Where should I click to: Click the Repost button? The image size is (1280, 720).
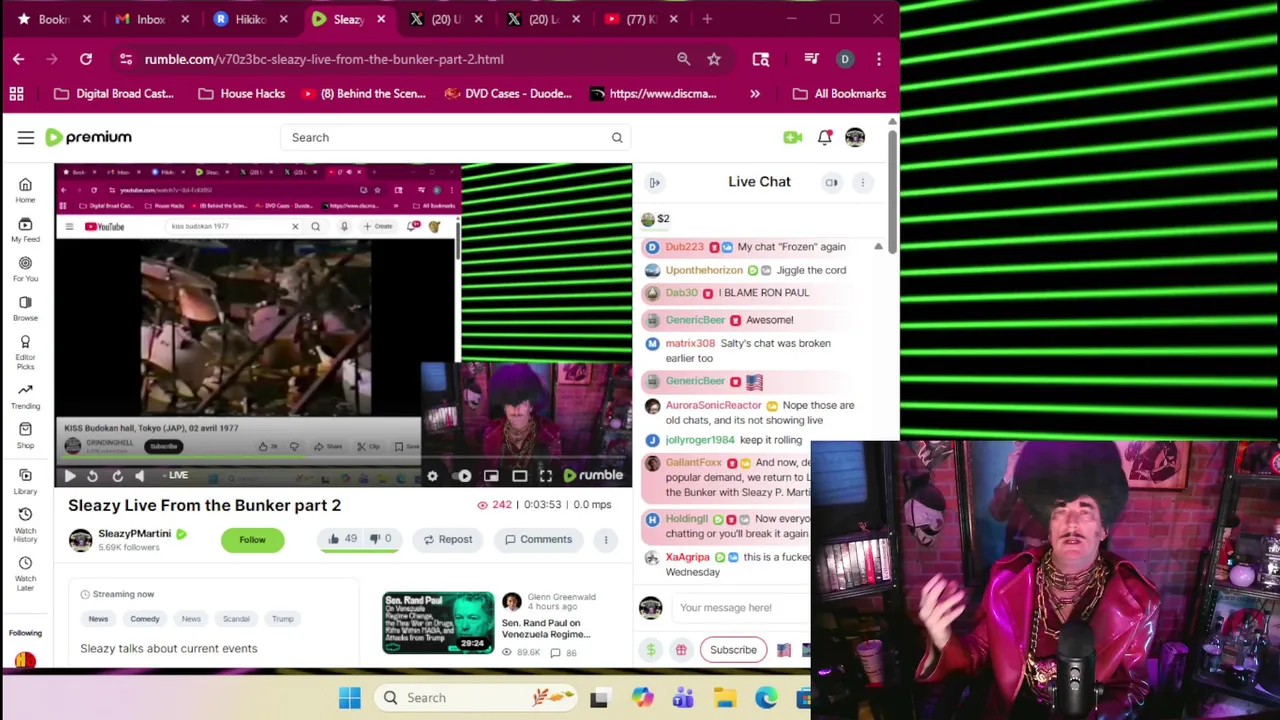tap(447, 540)
